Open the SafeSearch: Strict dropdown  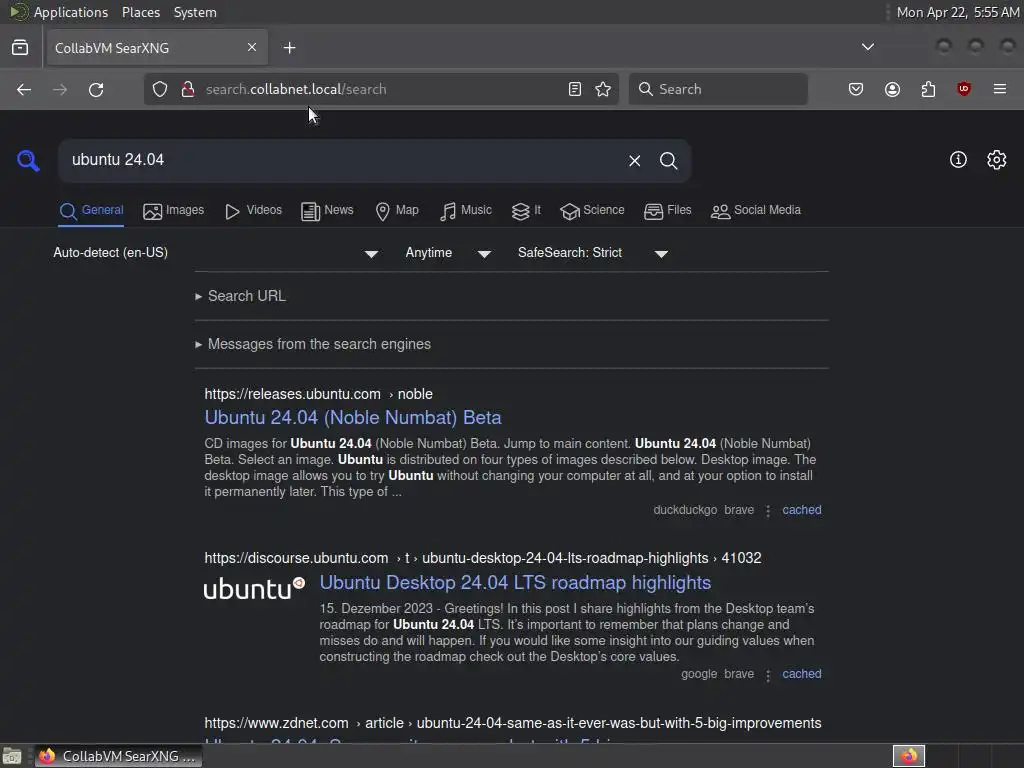pos(593,253)
